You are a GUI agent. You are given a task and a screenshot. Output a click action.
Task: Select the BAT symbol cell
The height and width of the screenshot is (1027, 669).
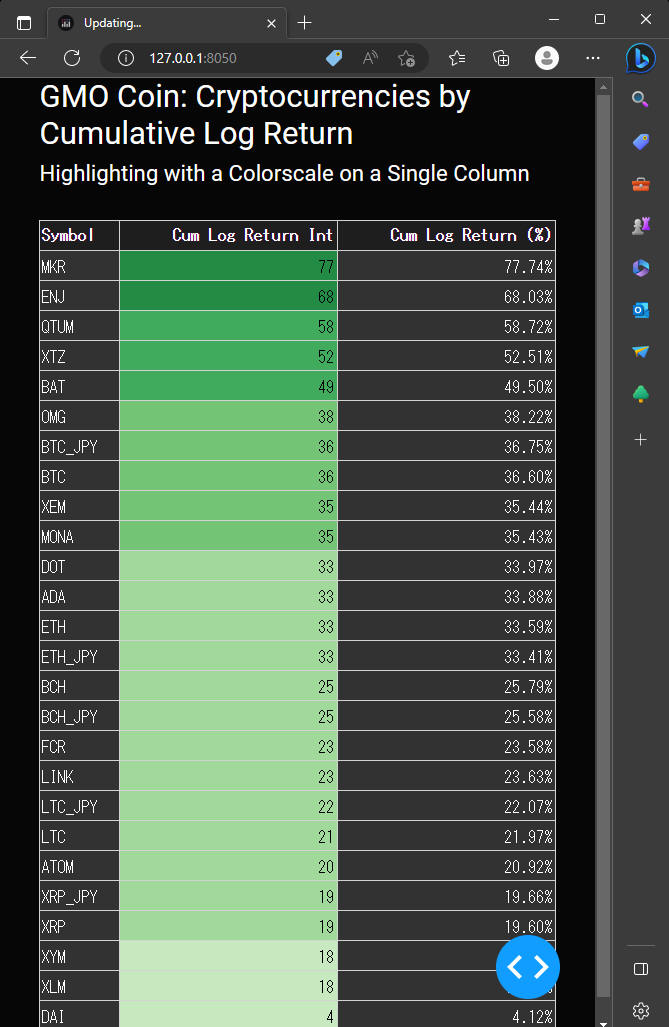click(x=79, y=386)
